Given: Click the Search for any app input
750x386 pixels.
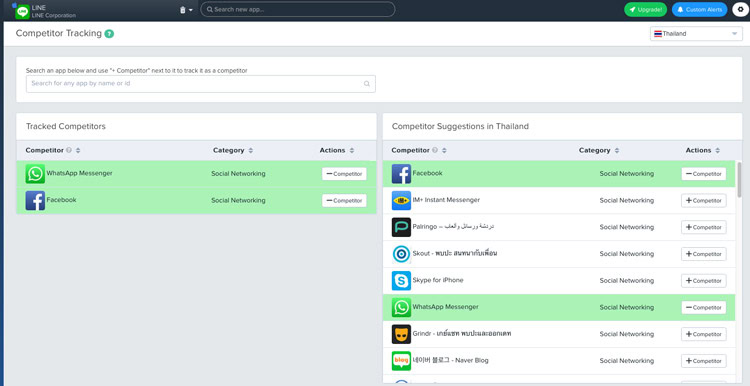Looking at the screenshot, I should tap(200, 84).
